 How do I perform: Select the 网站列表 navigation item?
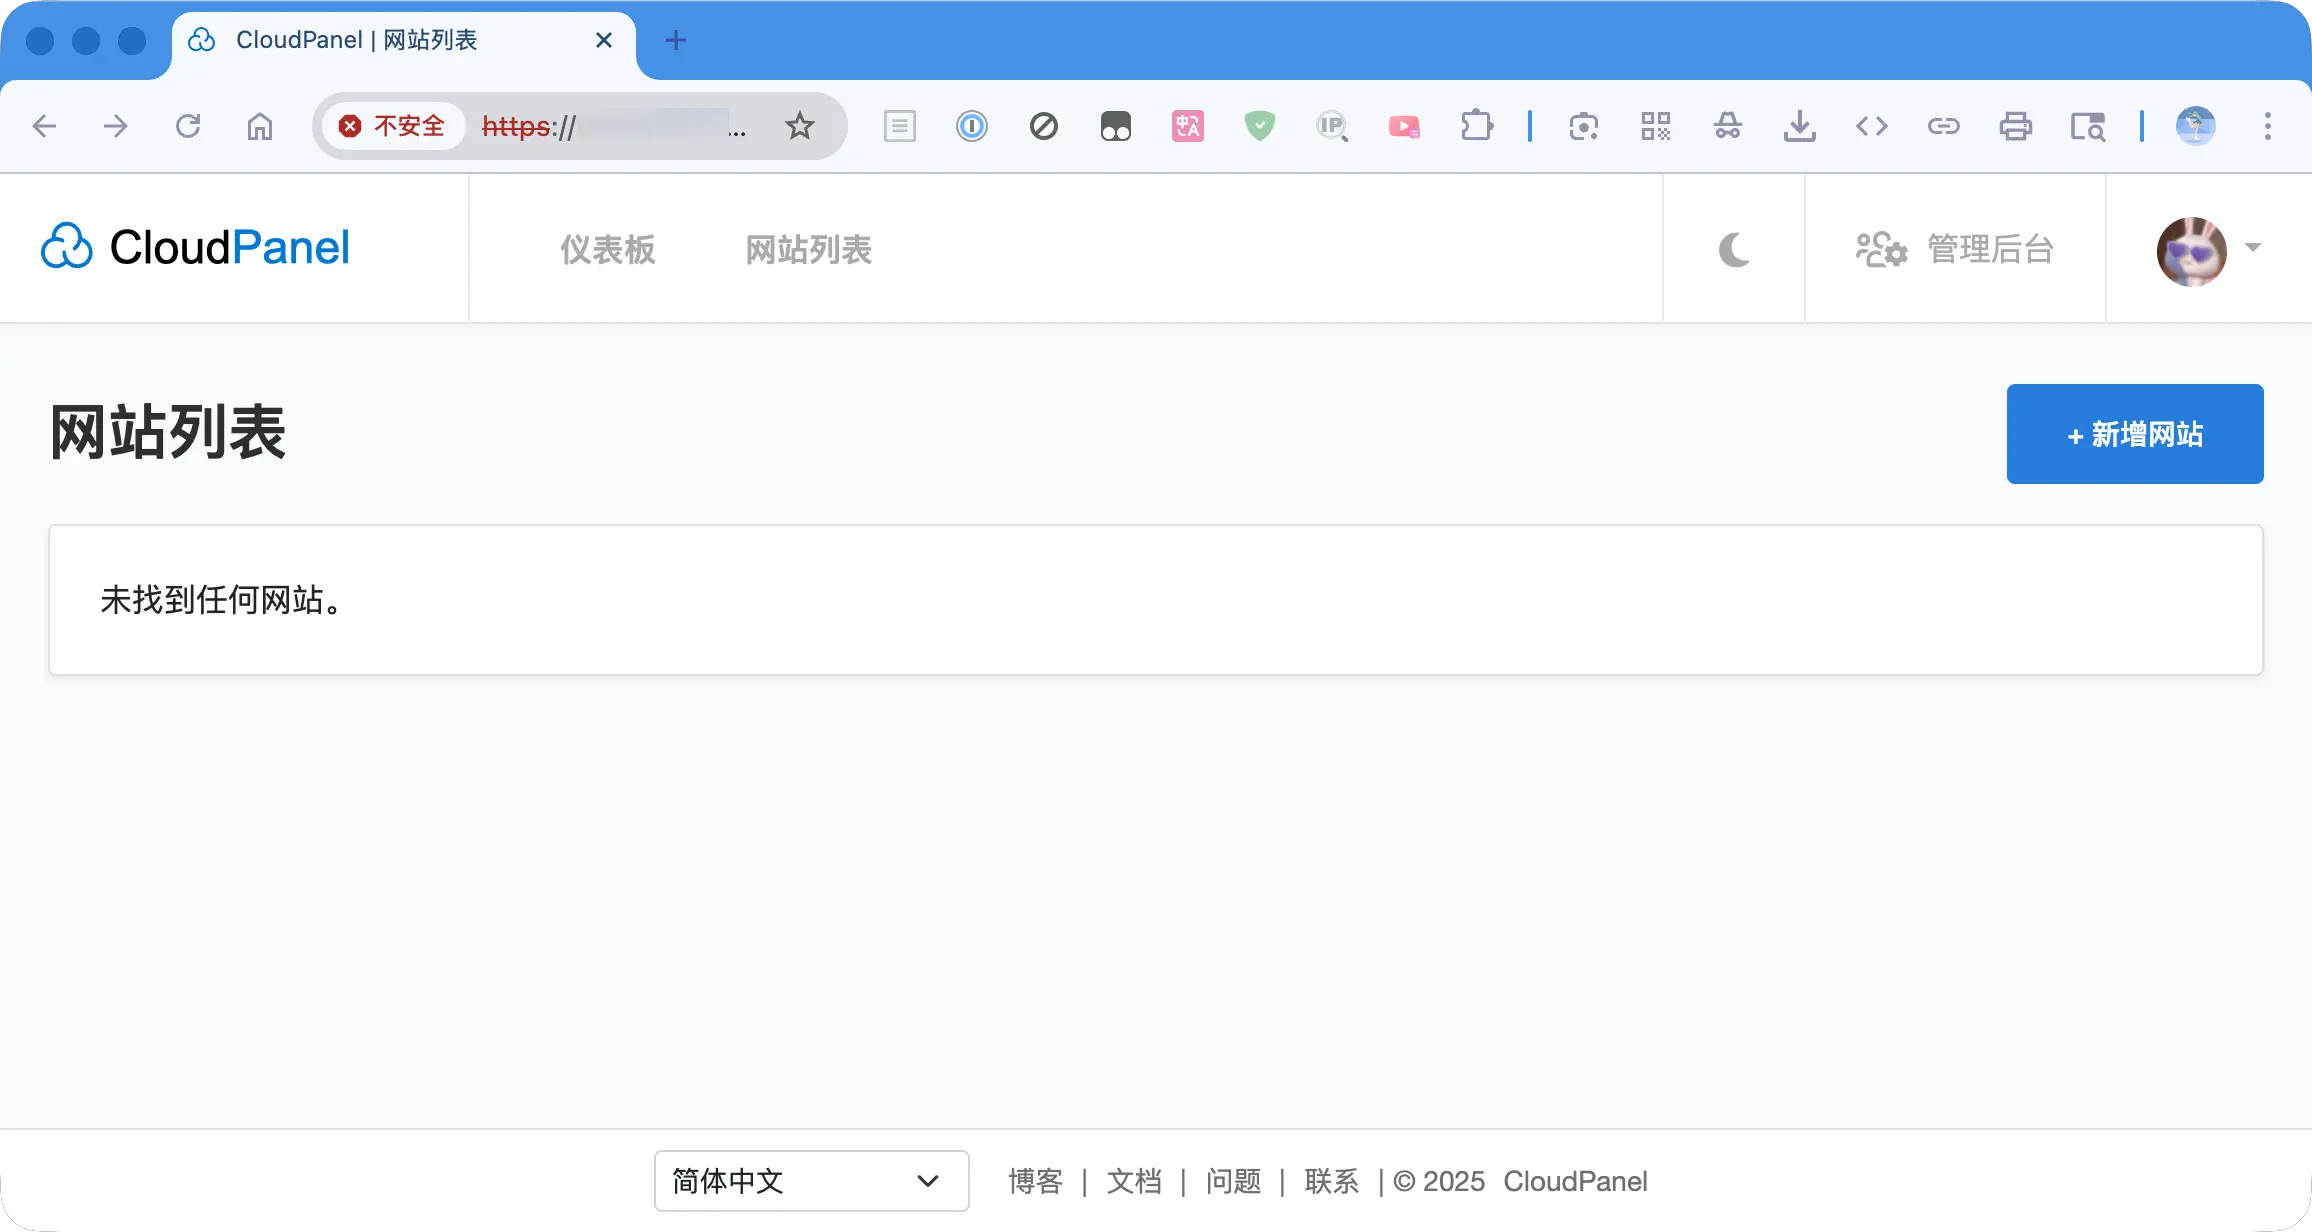point(808,250)
